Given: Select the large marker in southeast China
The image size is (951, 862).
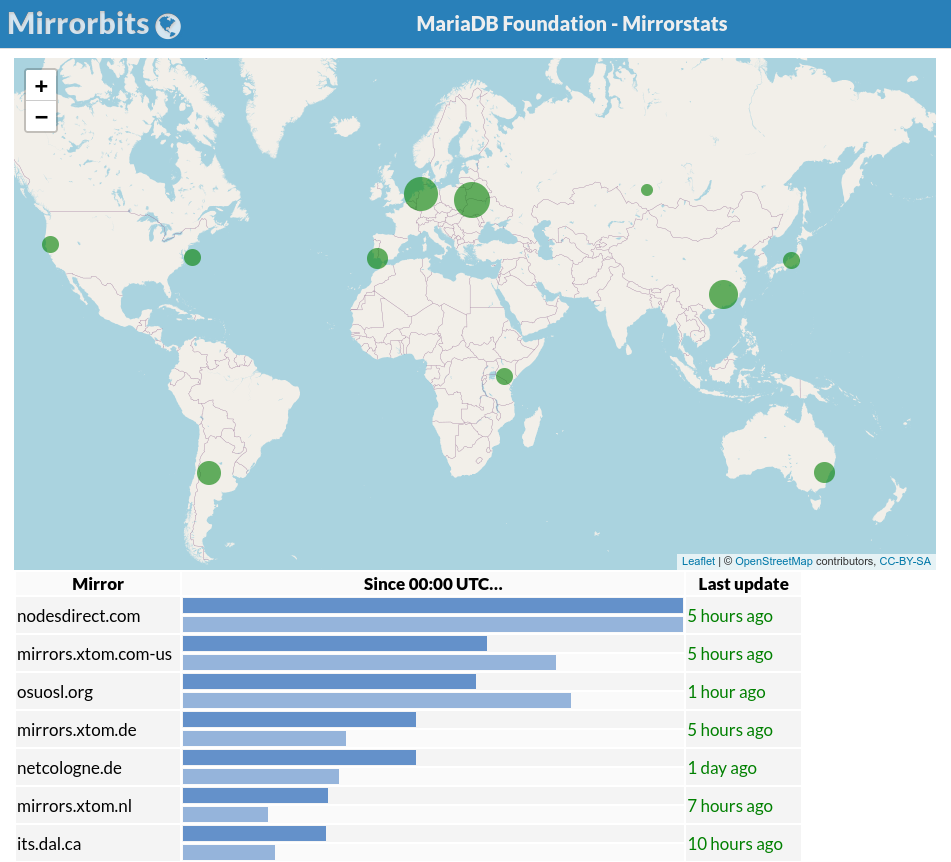Looking at the screenshot, I should [x=724, y=294].
